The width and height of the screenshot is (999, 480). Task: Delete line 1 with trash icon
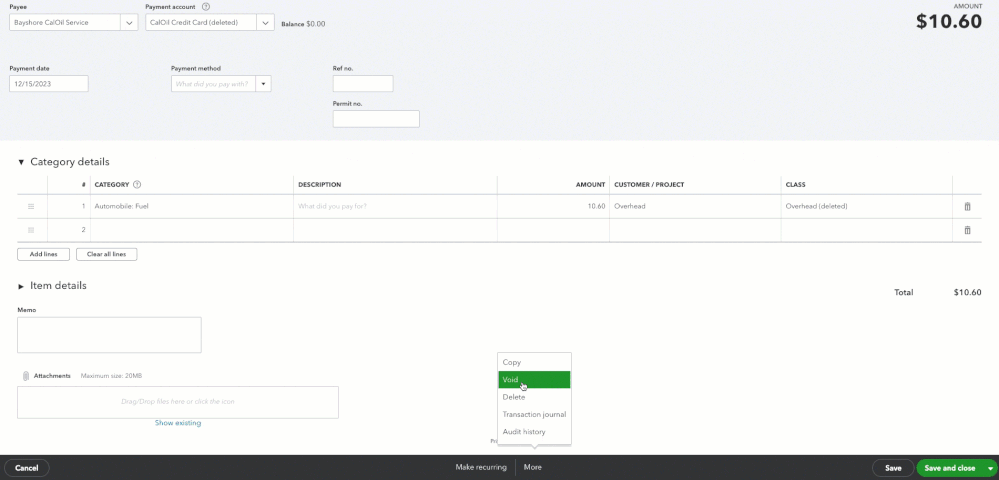point(967,207)
